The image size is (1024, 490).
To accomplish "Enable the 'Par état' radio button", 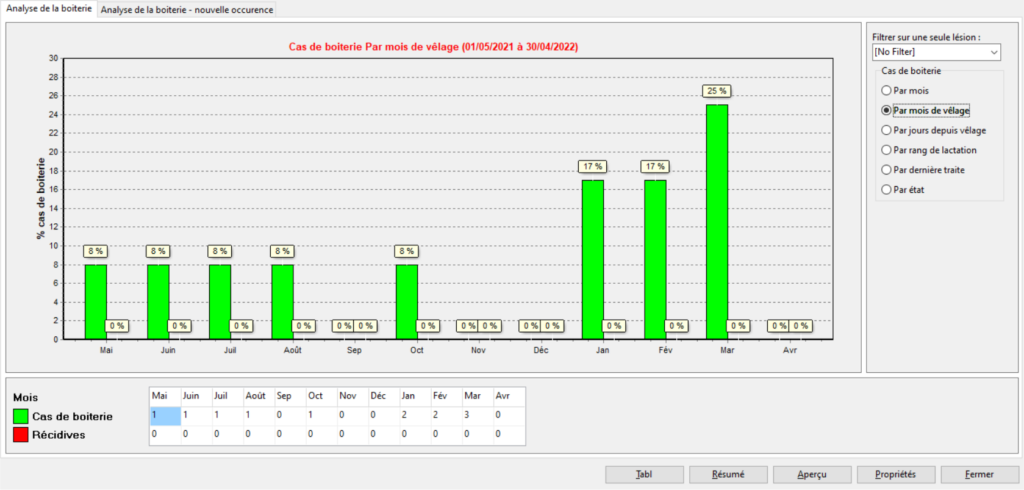I will (x=886, y=189).
